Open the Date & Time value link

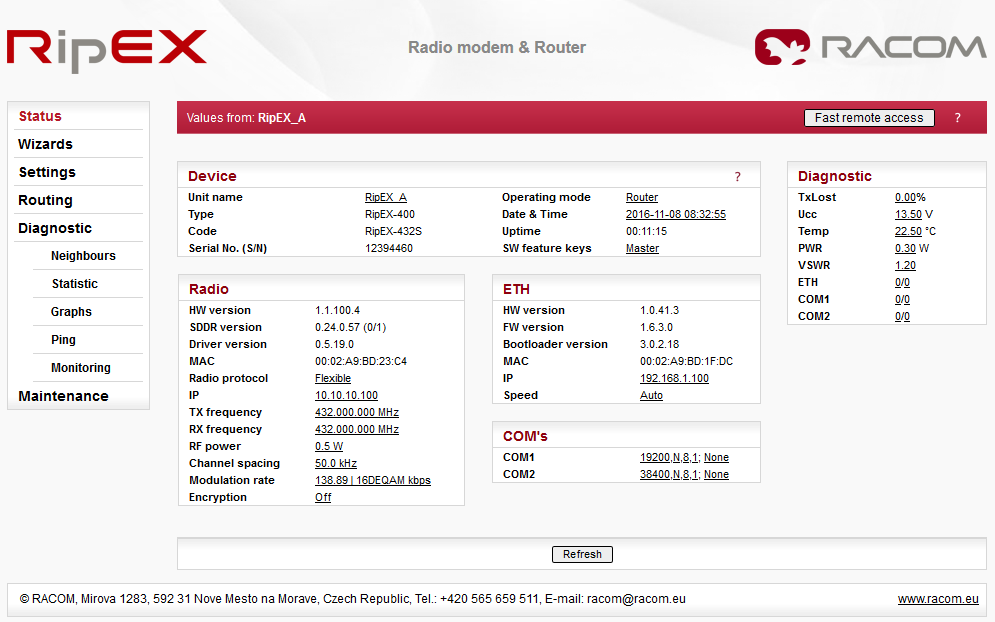click(x=676, y=215)
